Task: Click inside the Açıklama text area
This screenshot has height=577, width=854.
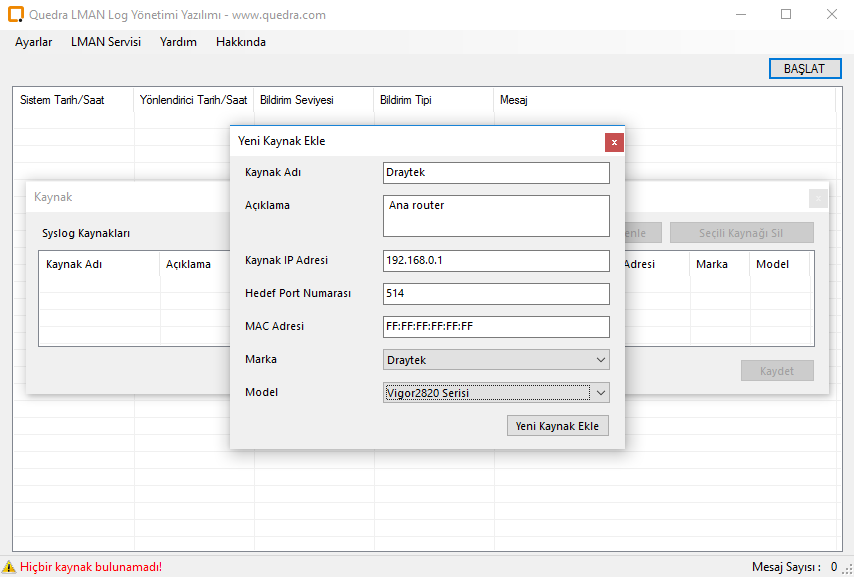Action: [495, 215]
